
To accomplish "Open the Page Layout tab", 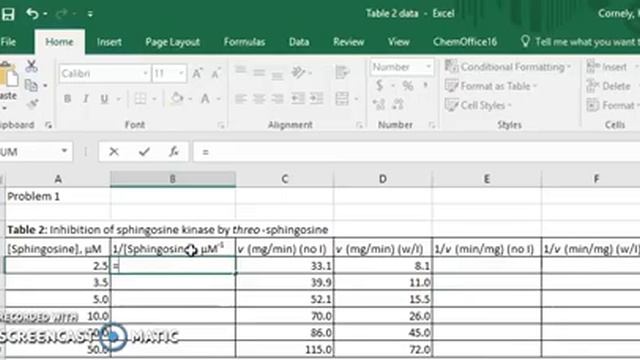I will [x=173, y=42].
